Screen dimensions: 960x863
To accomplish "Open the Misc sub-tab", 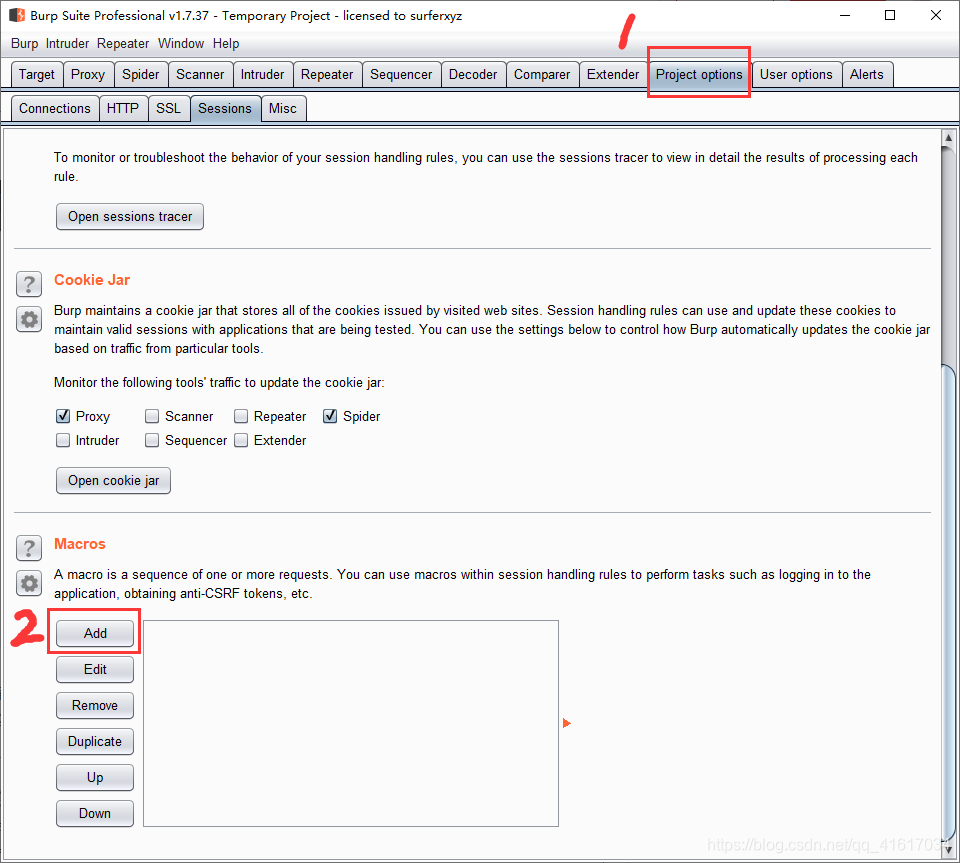I will coord(283,108).
